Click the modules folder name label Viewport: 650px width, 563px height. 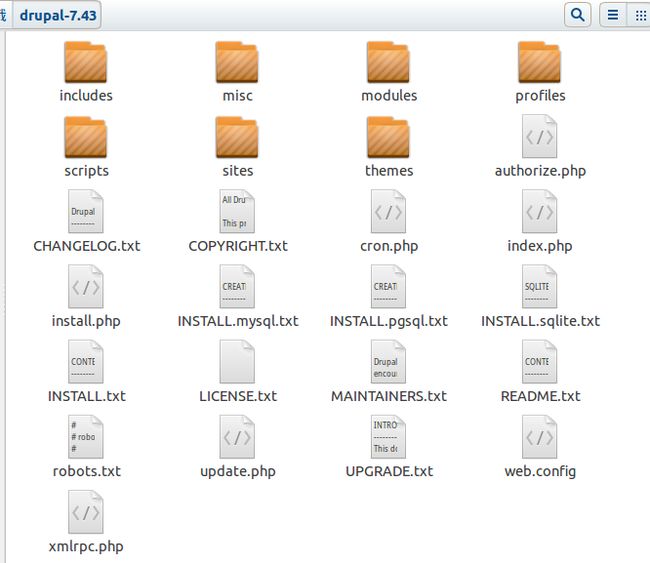click(389, 96)
